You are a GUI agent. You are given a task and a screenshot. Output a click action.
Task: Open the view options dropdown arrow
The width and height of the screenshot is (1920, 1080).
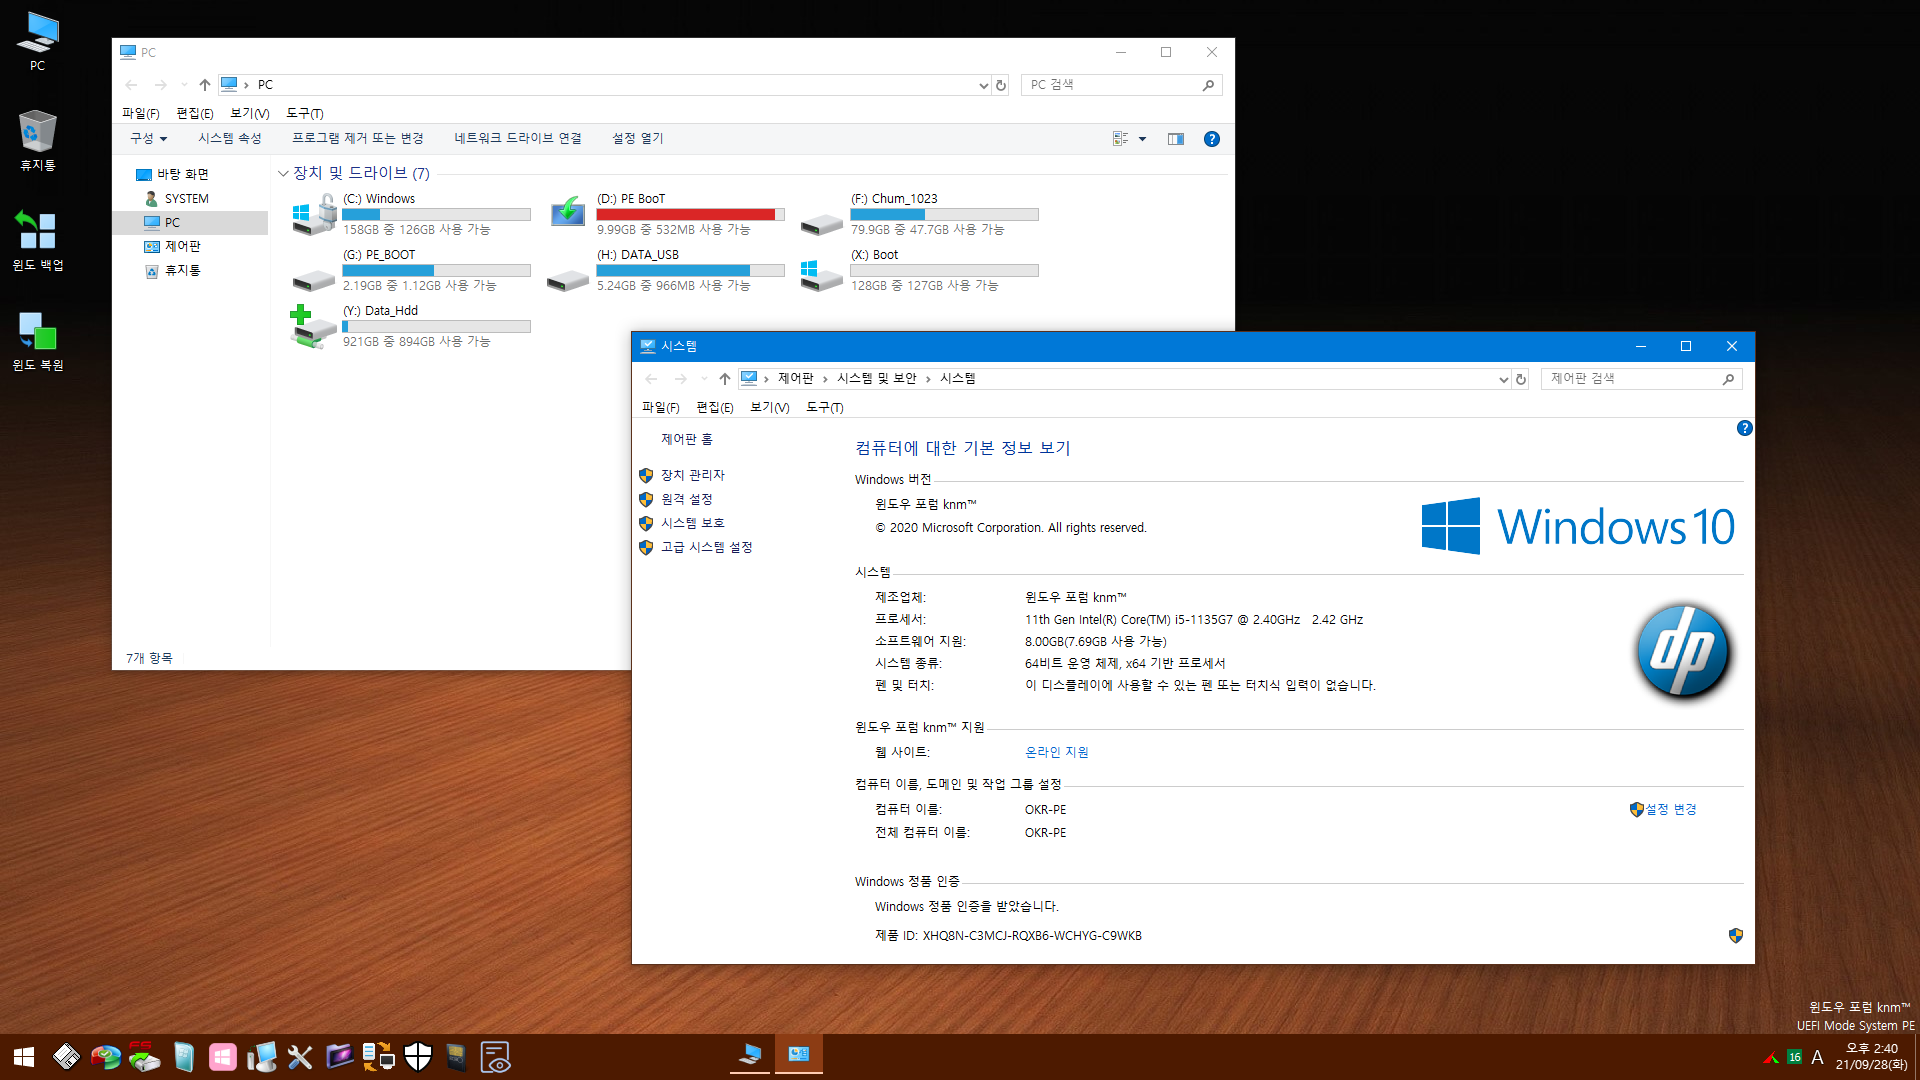point(1142,139)
